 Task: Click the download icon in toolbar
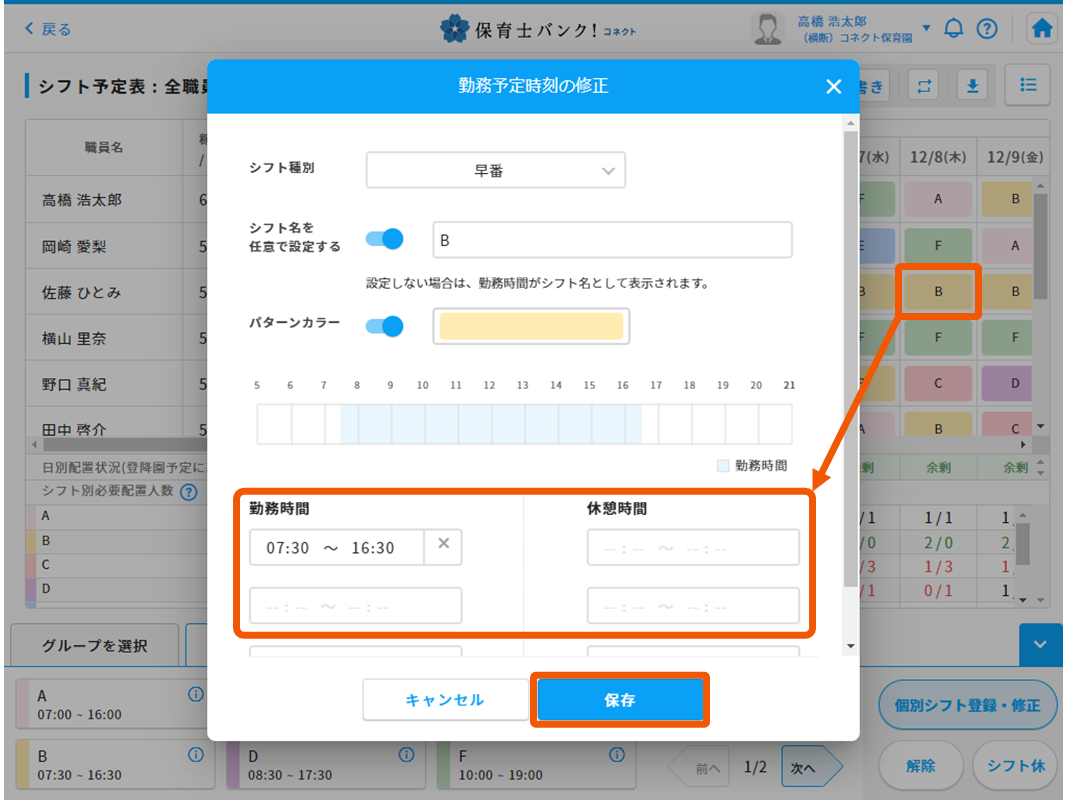pos(971,86)
